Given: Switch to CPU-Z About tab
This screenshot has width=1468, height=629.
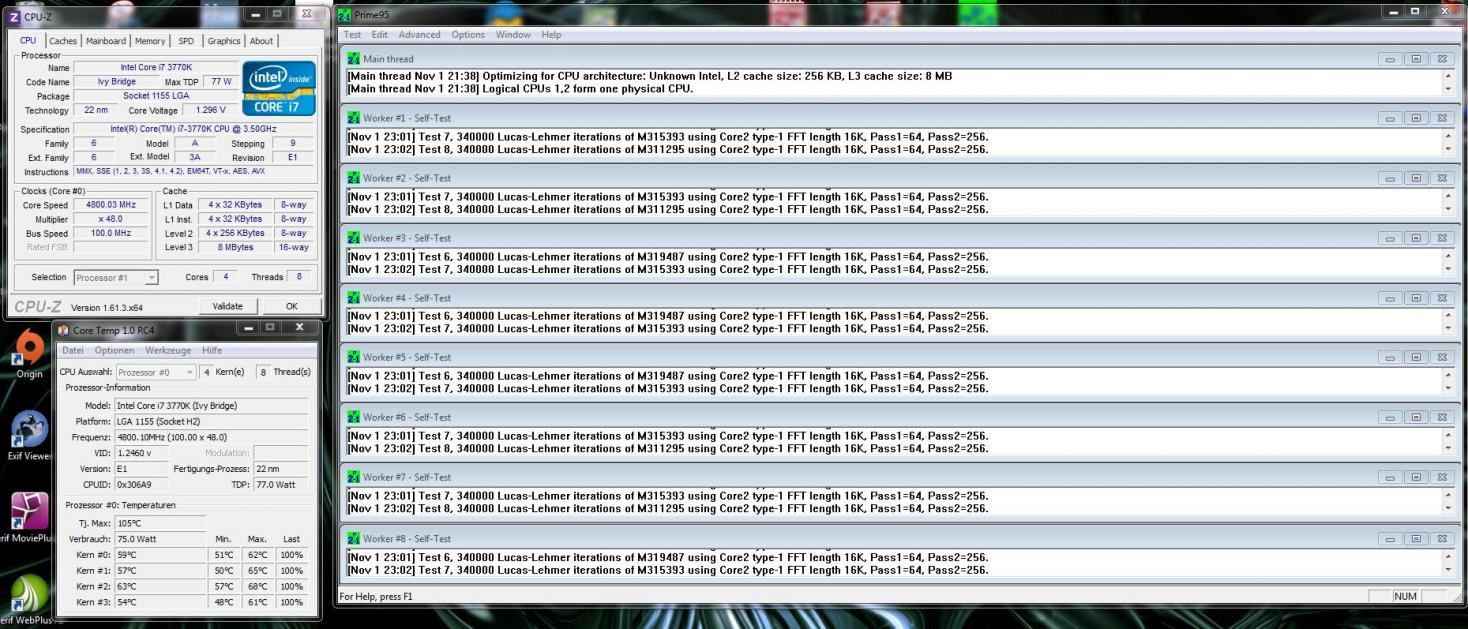Looking at the screenshot, I should [x=262, y=41].
